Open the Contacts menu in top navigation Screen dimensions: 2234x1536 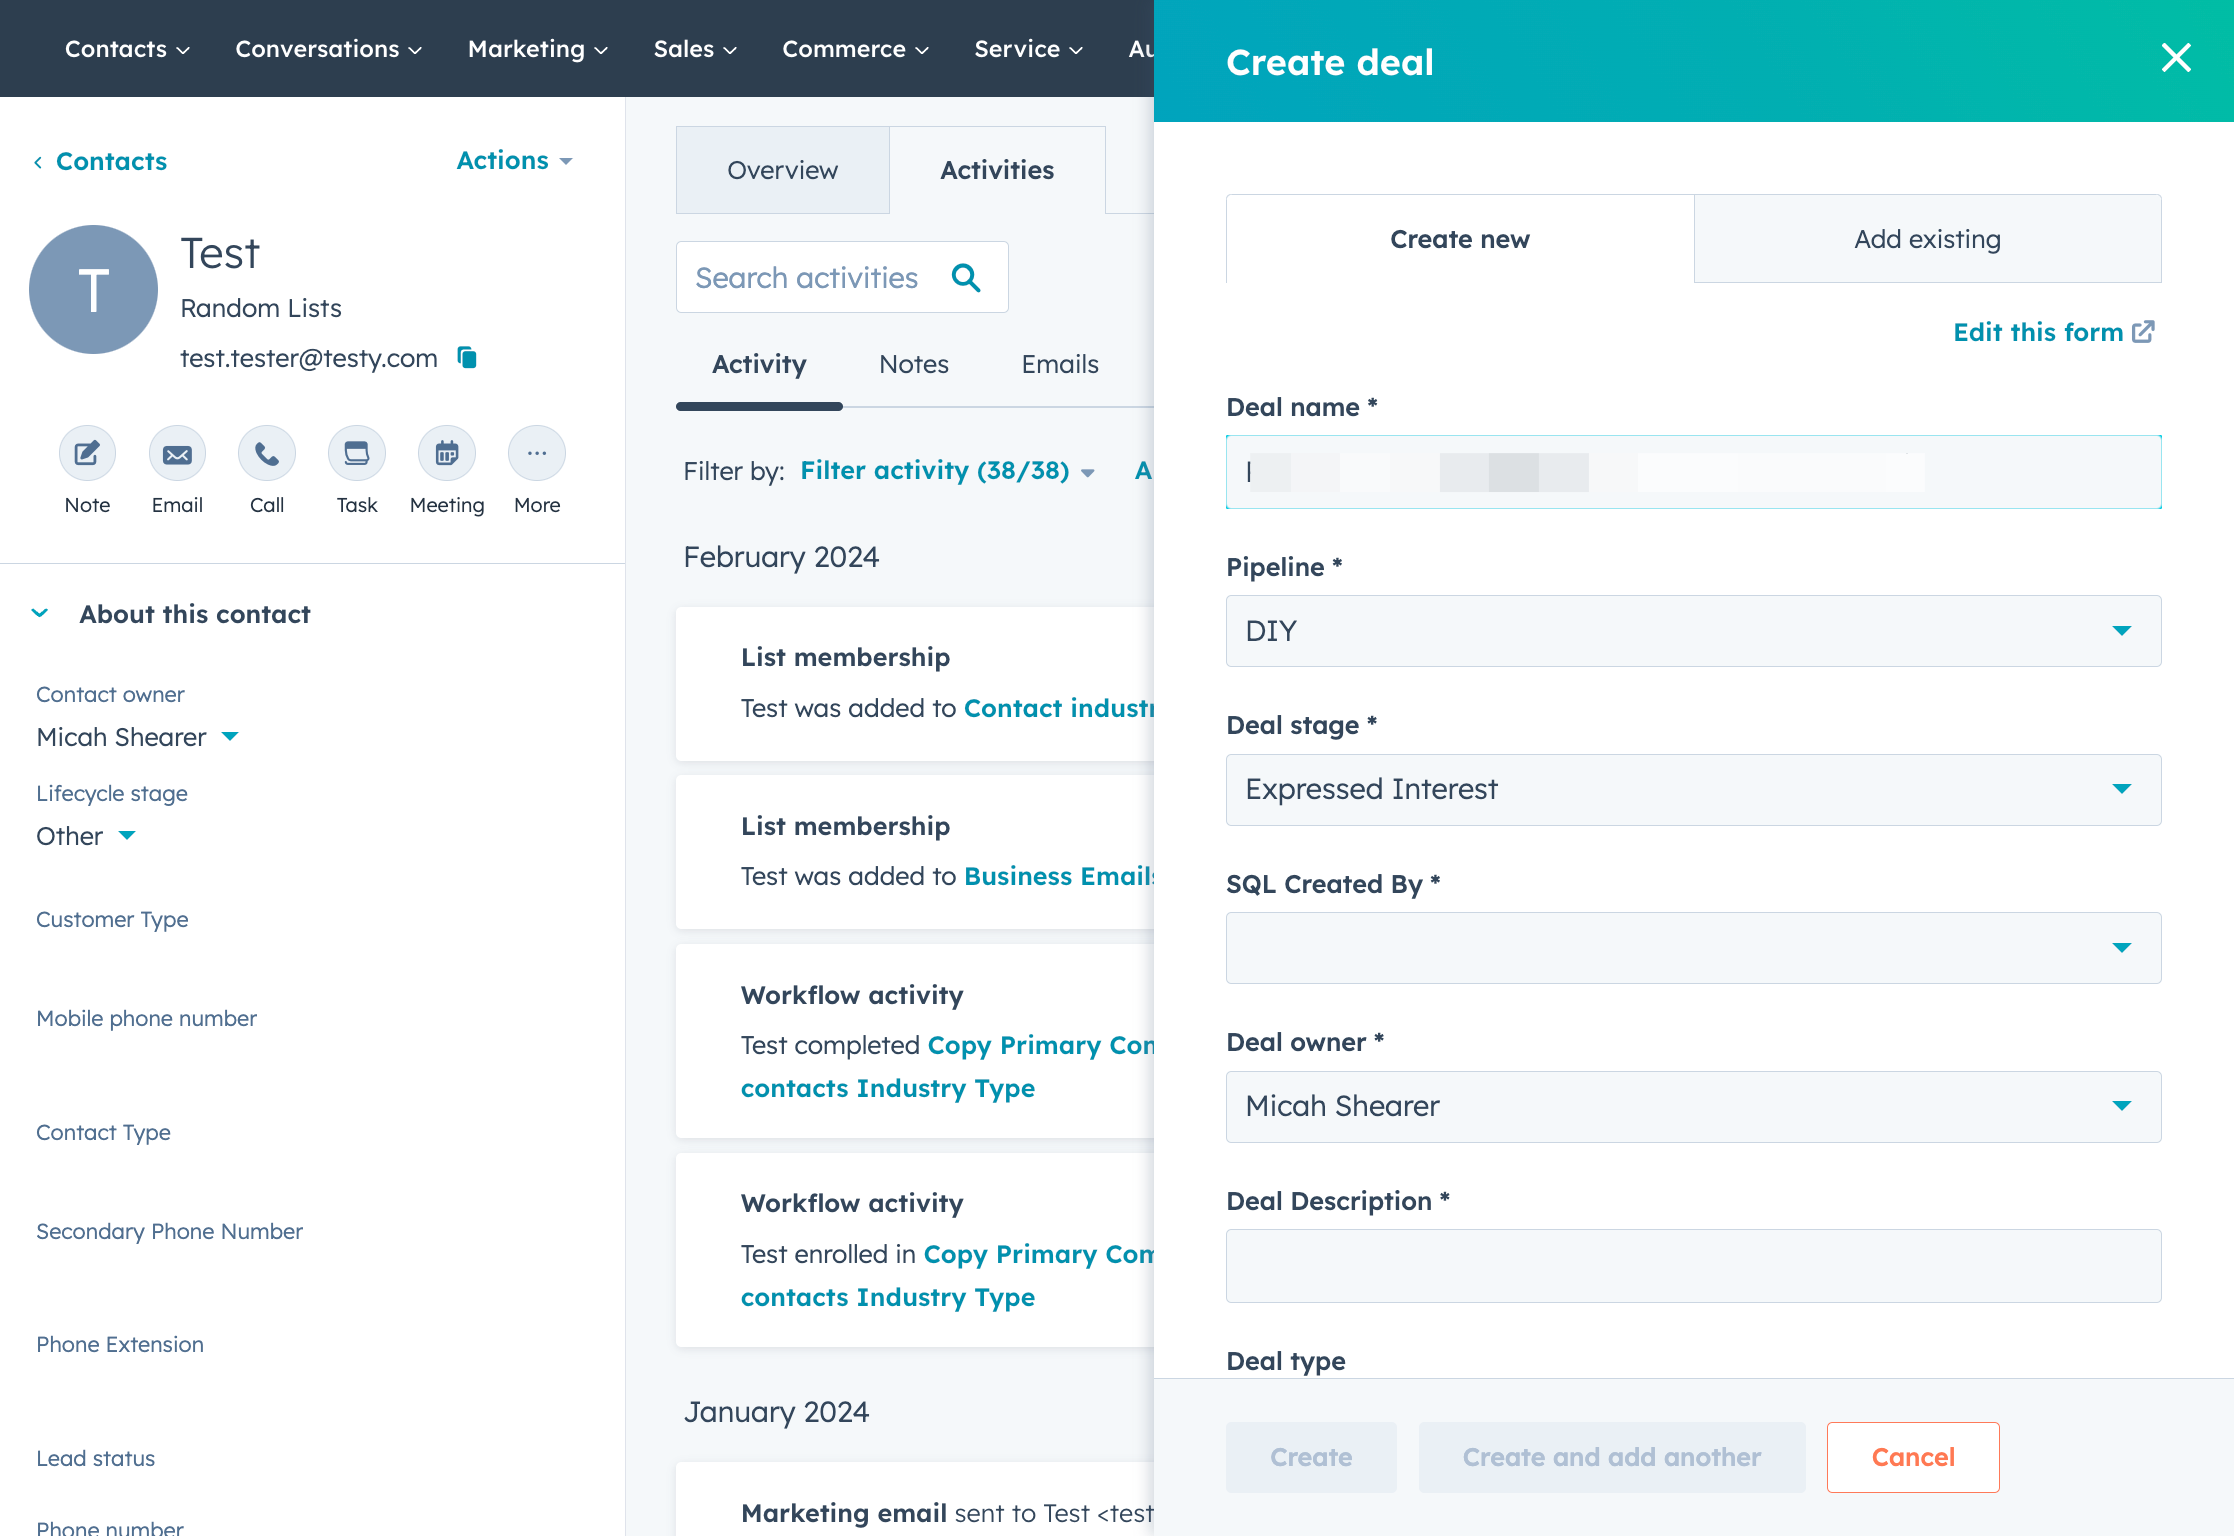point(127,49)
